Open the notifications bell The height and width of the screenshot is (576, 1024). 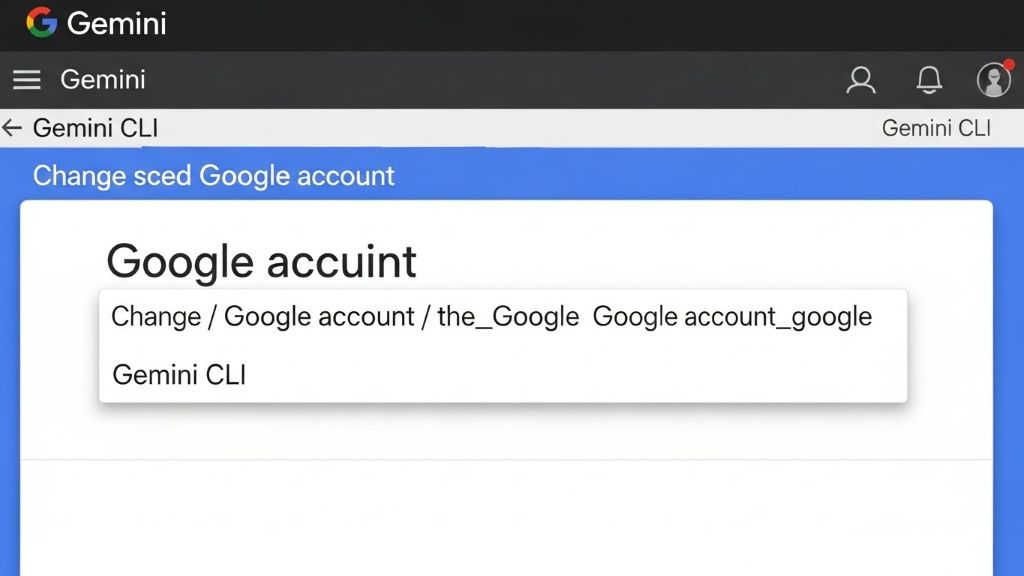[928, 80]
